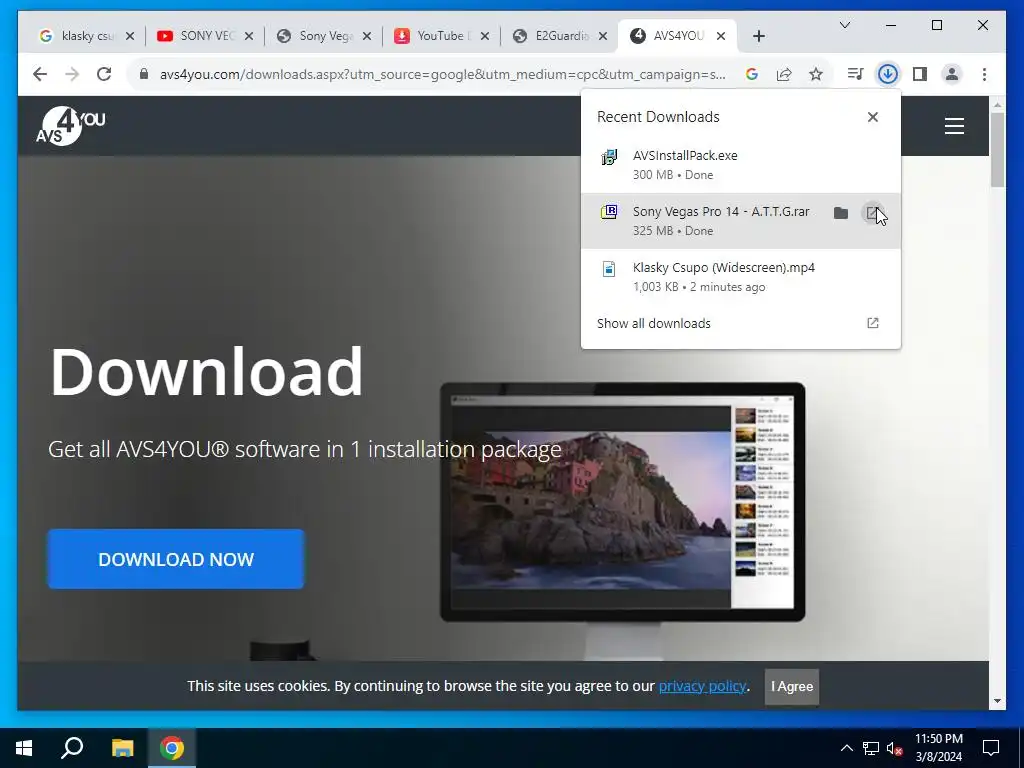Open AVSInstallPack.exe download entry
The width and height of the screenshot is (1024, 768).
click(x=741, y=165)
